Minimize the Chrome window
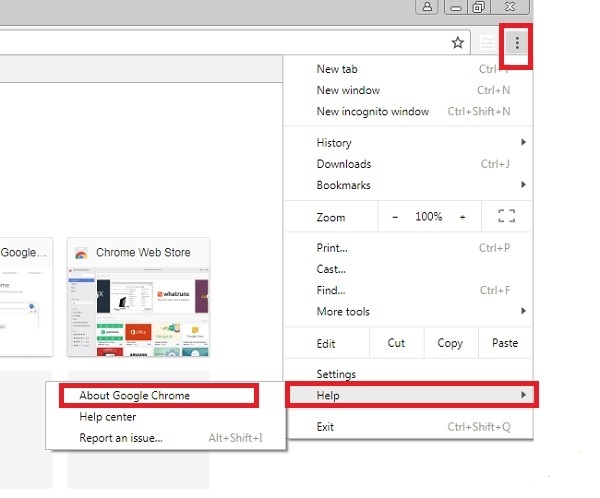600x498 pixels. 455,7
